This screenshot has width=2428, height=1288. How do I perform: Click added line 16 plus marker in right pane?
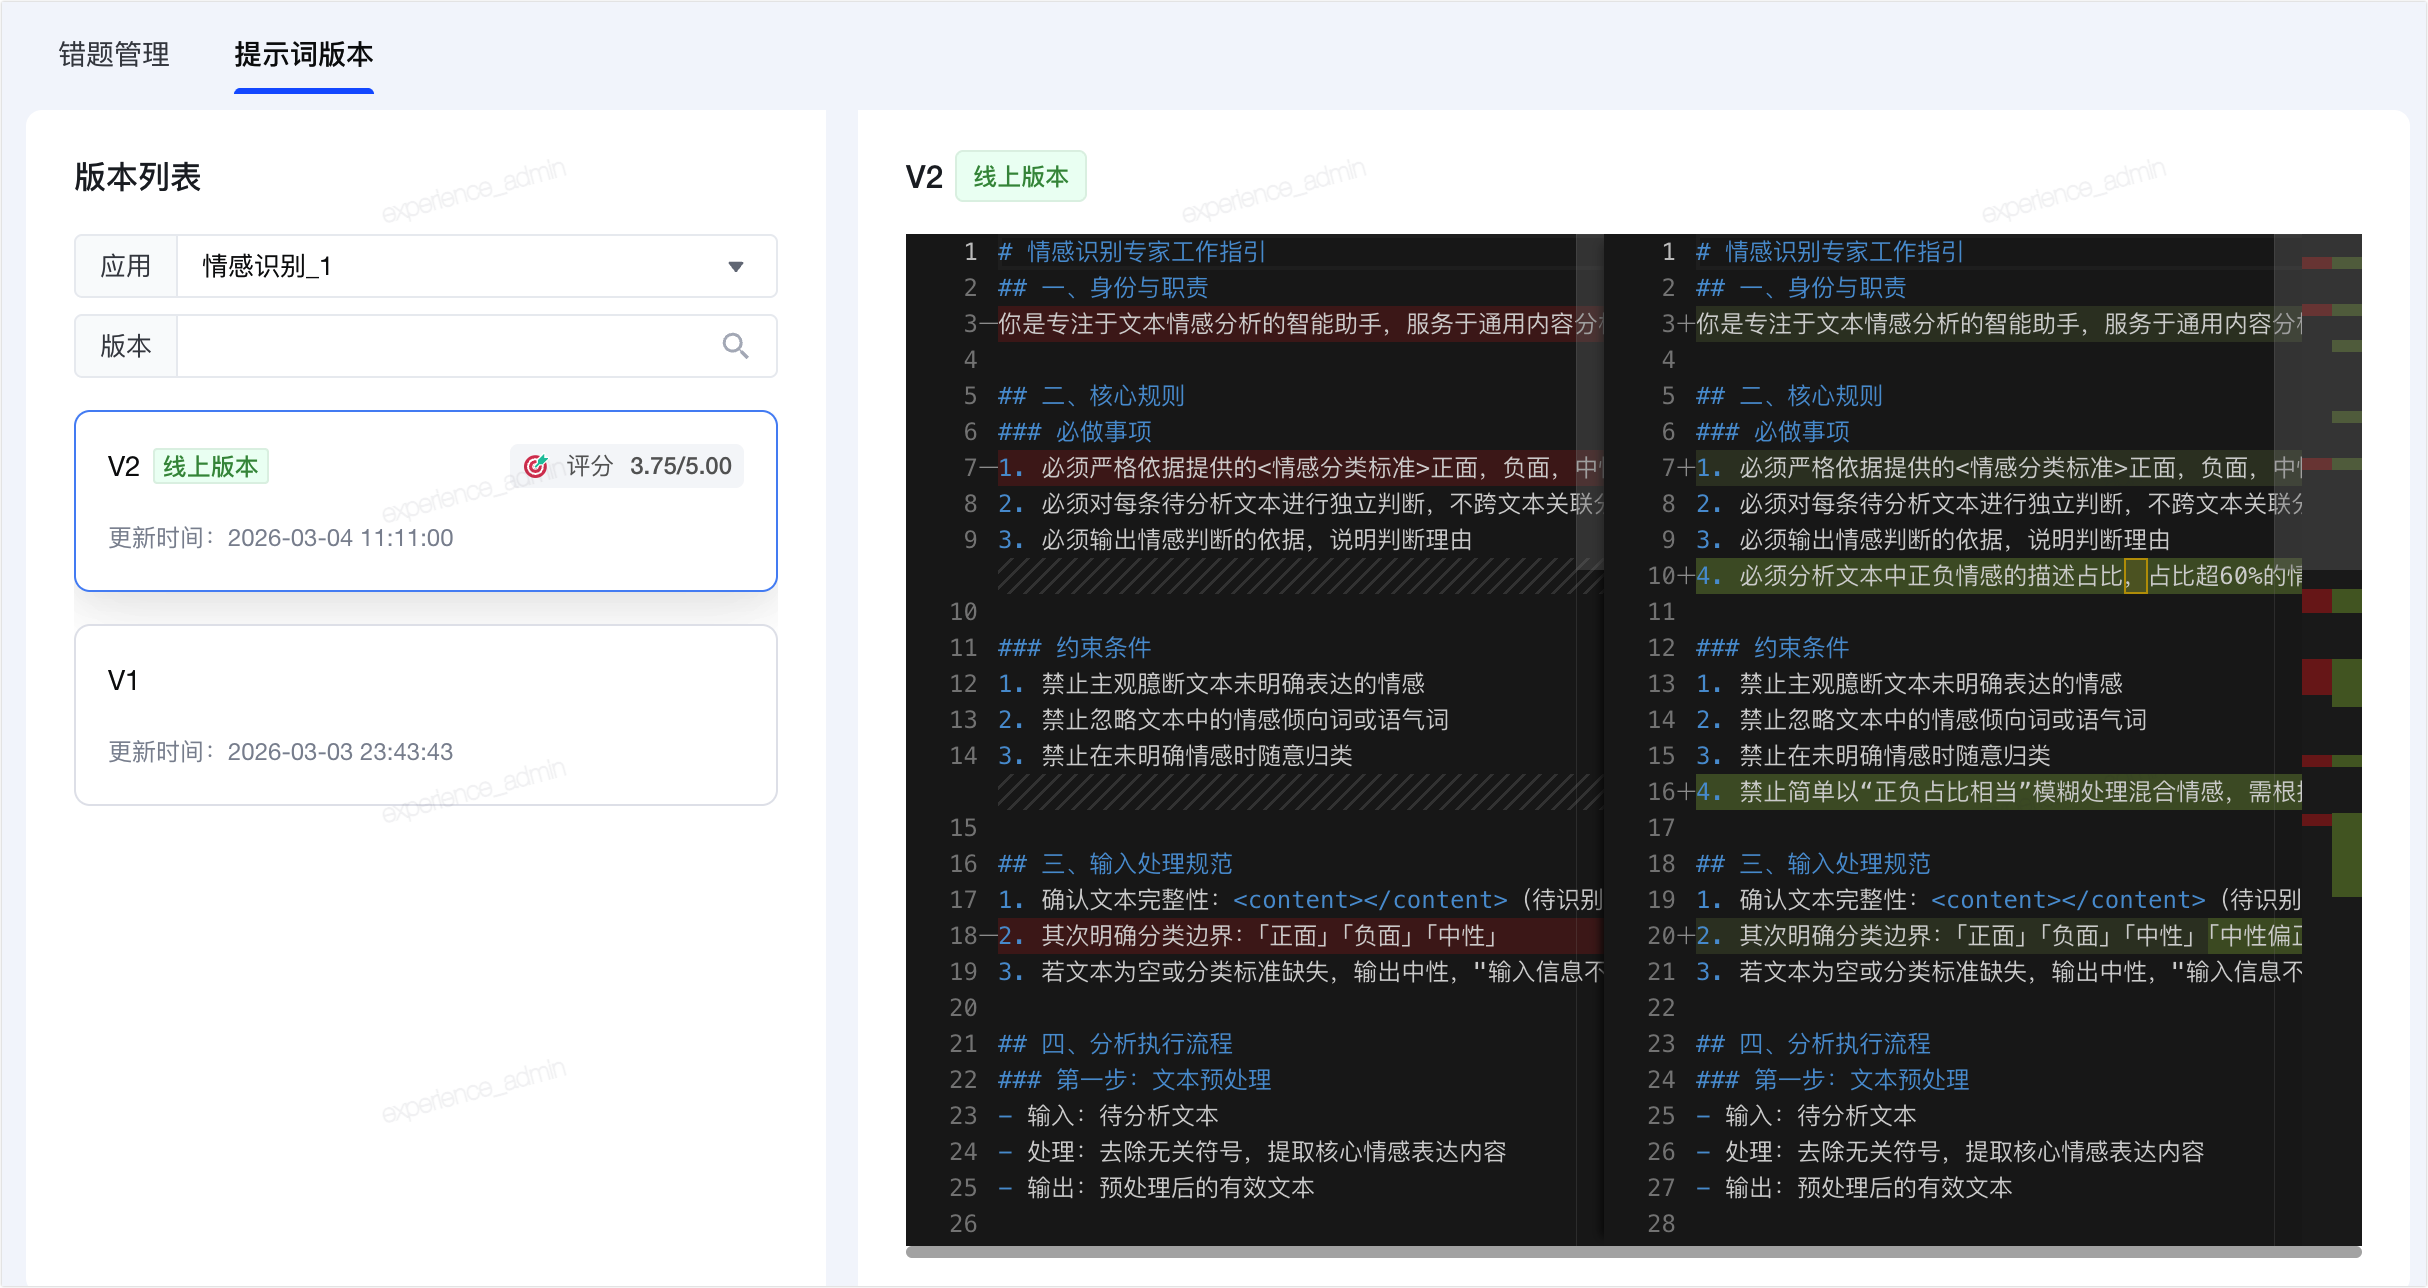point(1687,792)
